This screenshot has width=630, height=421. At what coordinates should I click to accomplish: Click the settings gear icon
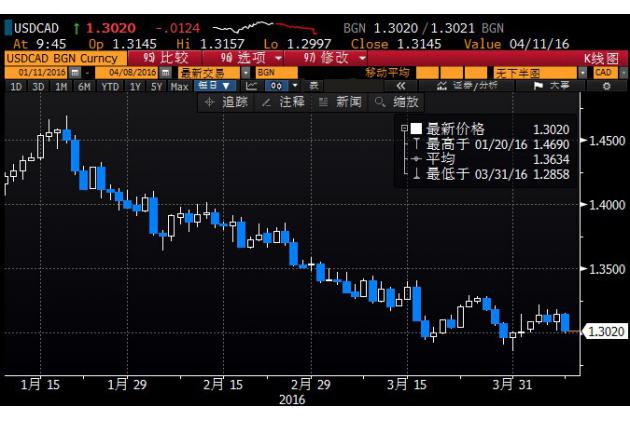[x=606, y=87]
